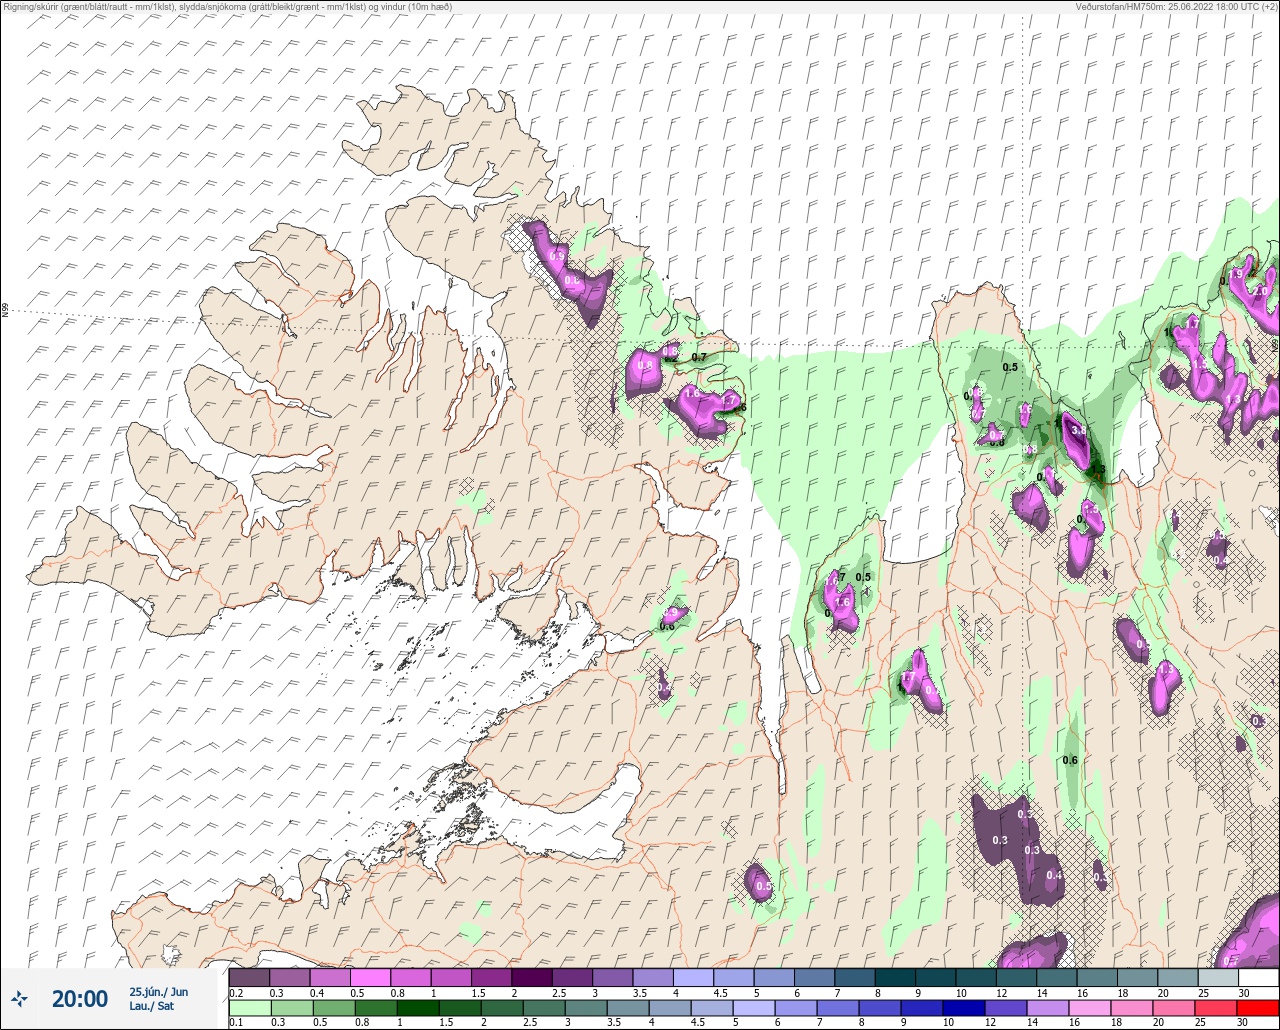Viewport: 1280px width, 1030px height.
Task: Select the 20:00 forecast time label
Action: [x=80, y=998]
